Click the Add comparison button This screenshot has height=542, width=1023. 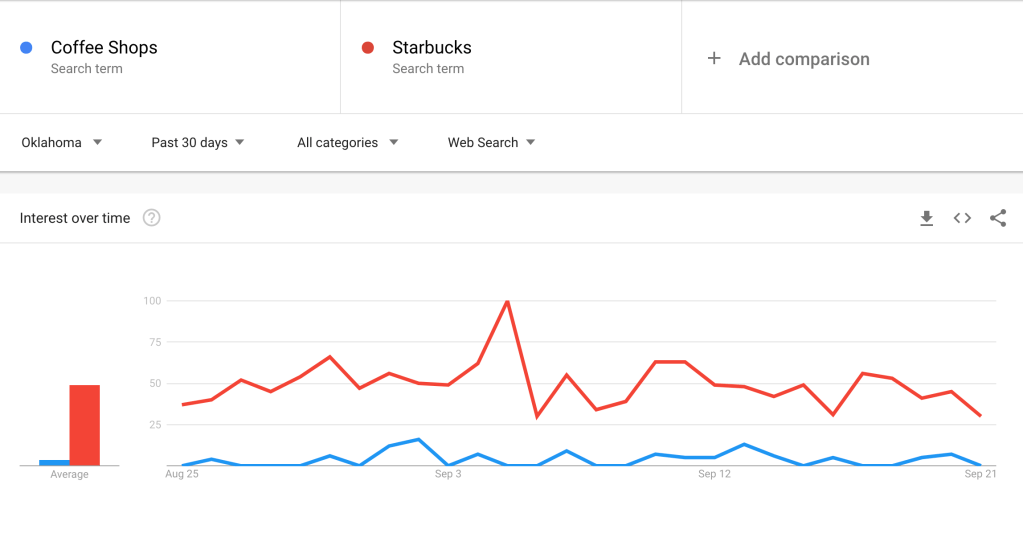804,59
